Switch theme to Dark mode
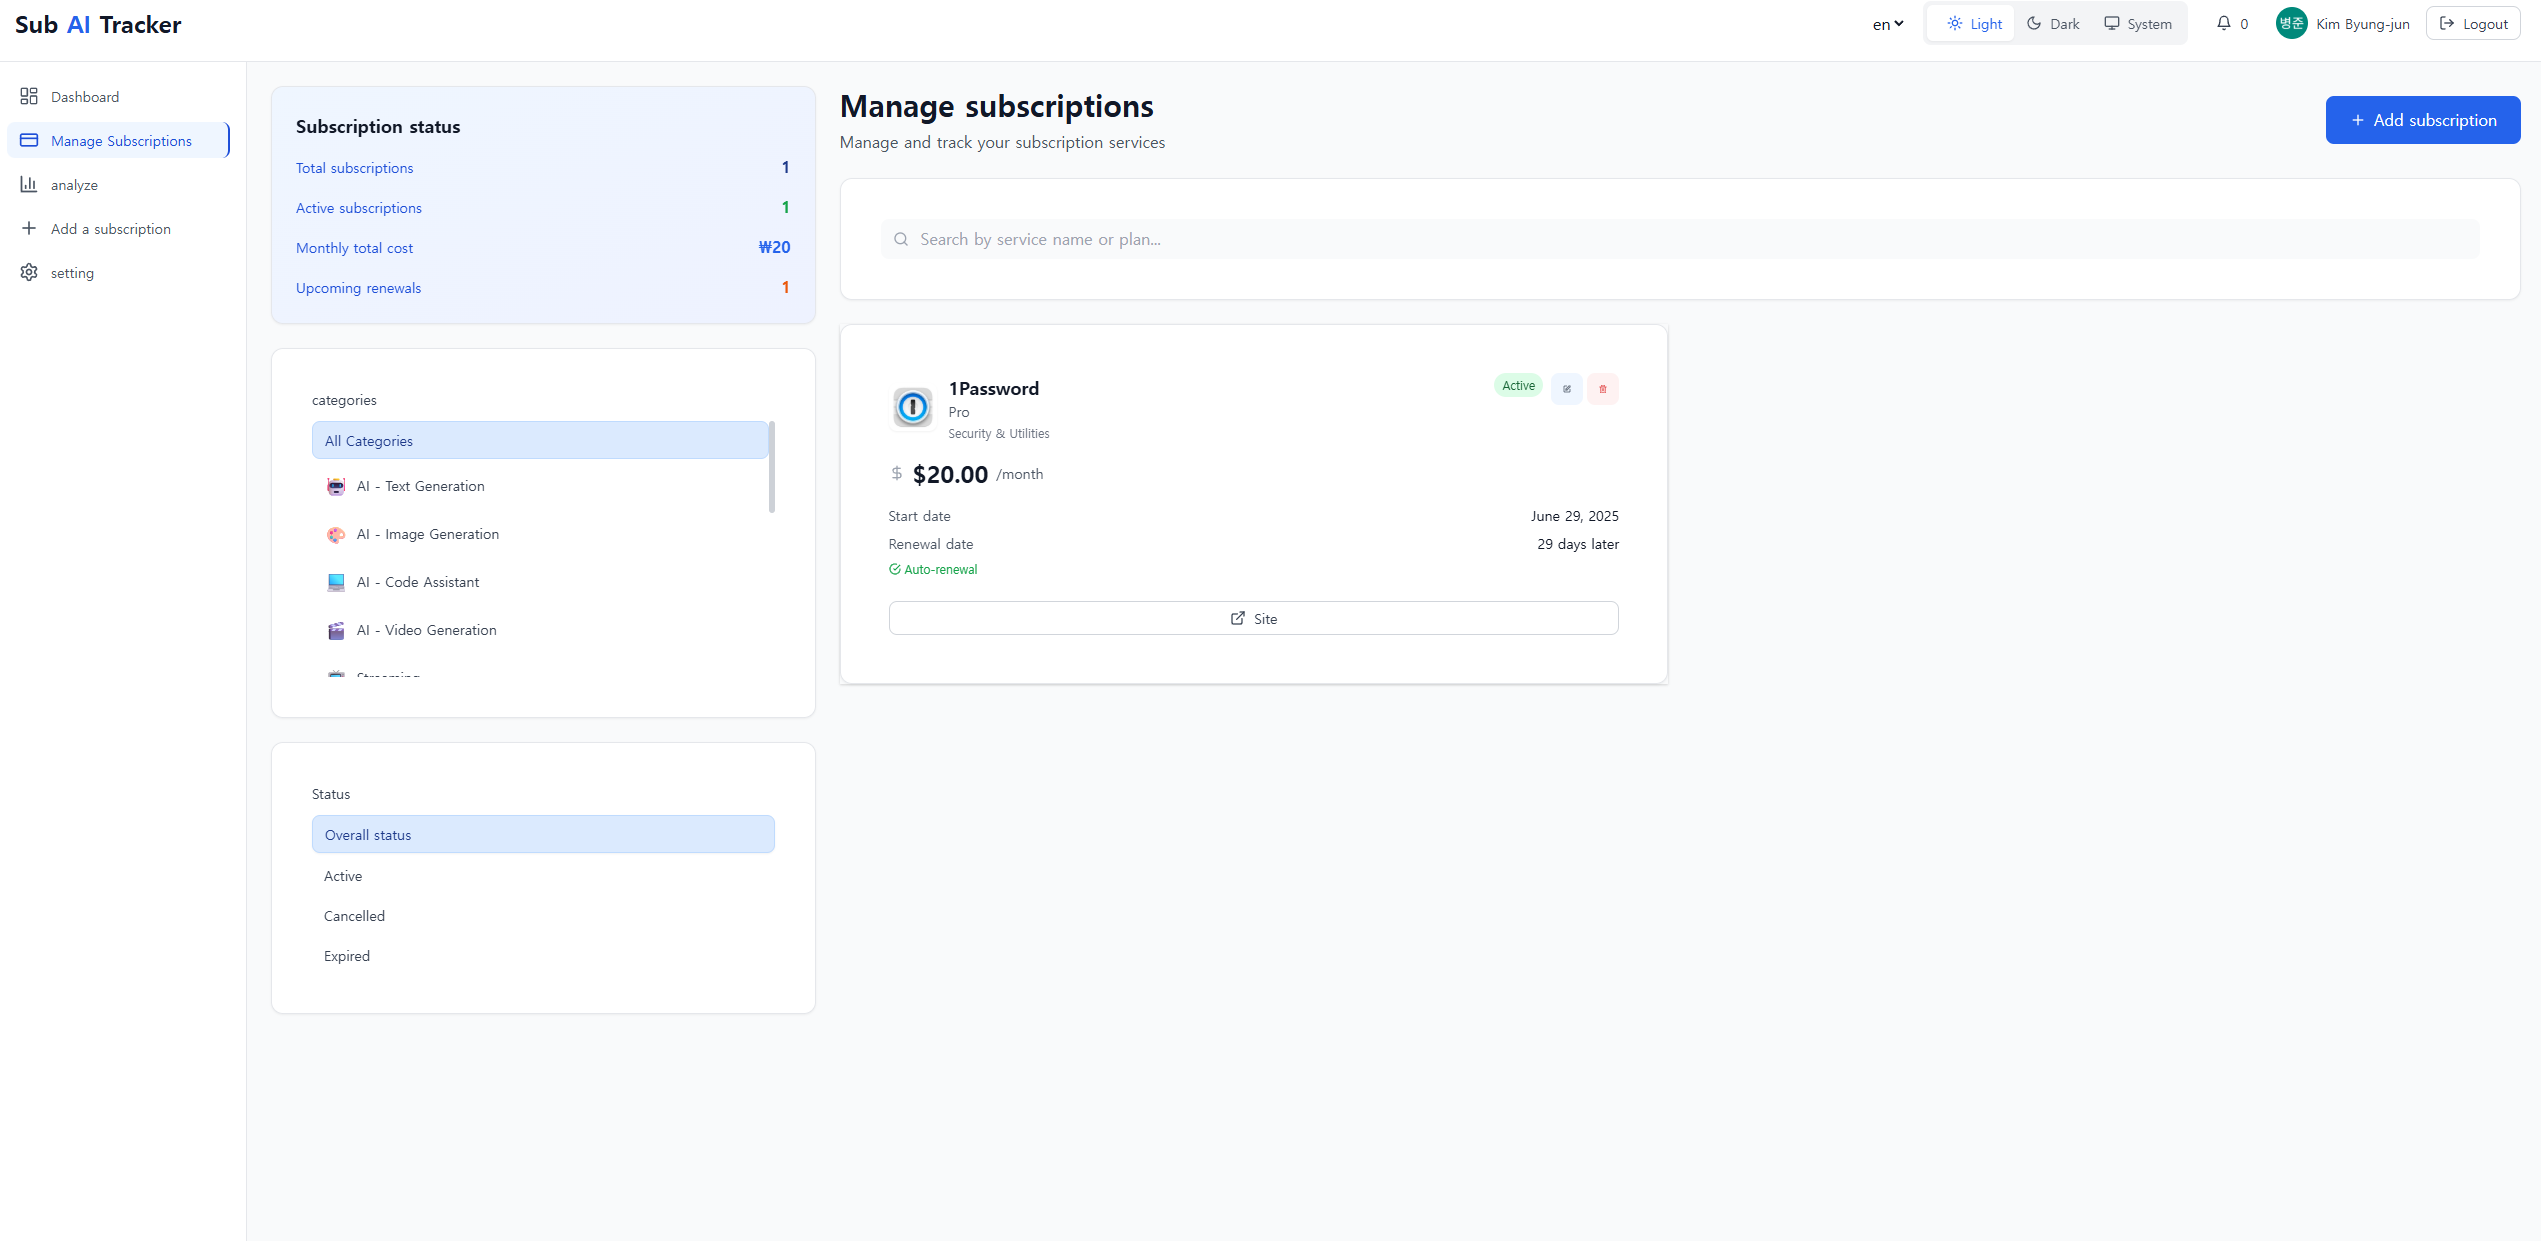The image size is (2541, 1241). tap(2053, 24)
